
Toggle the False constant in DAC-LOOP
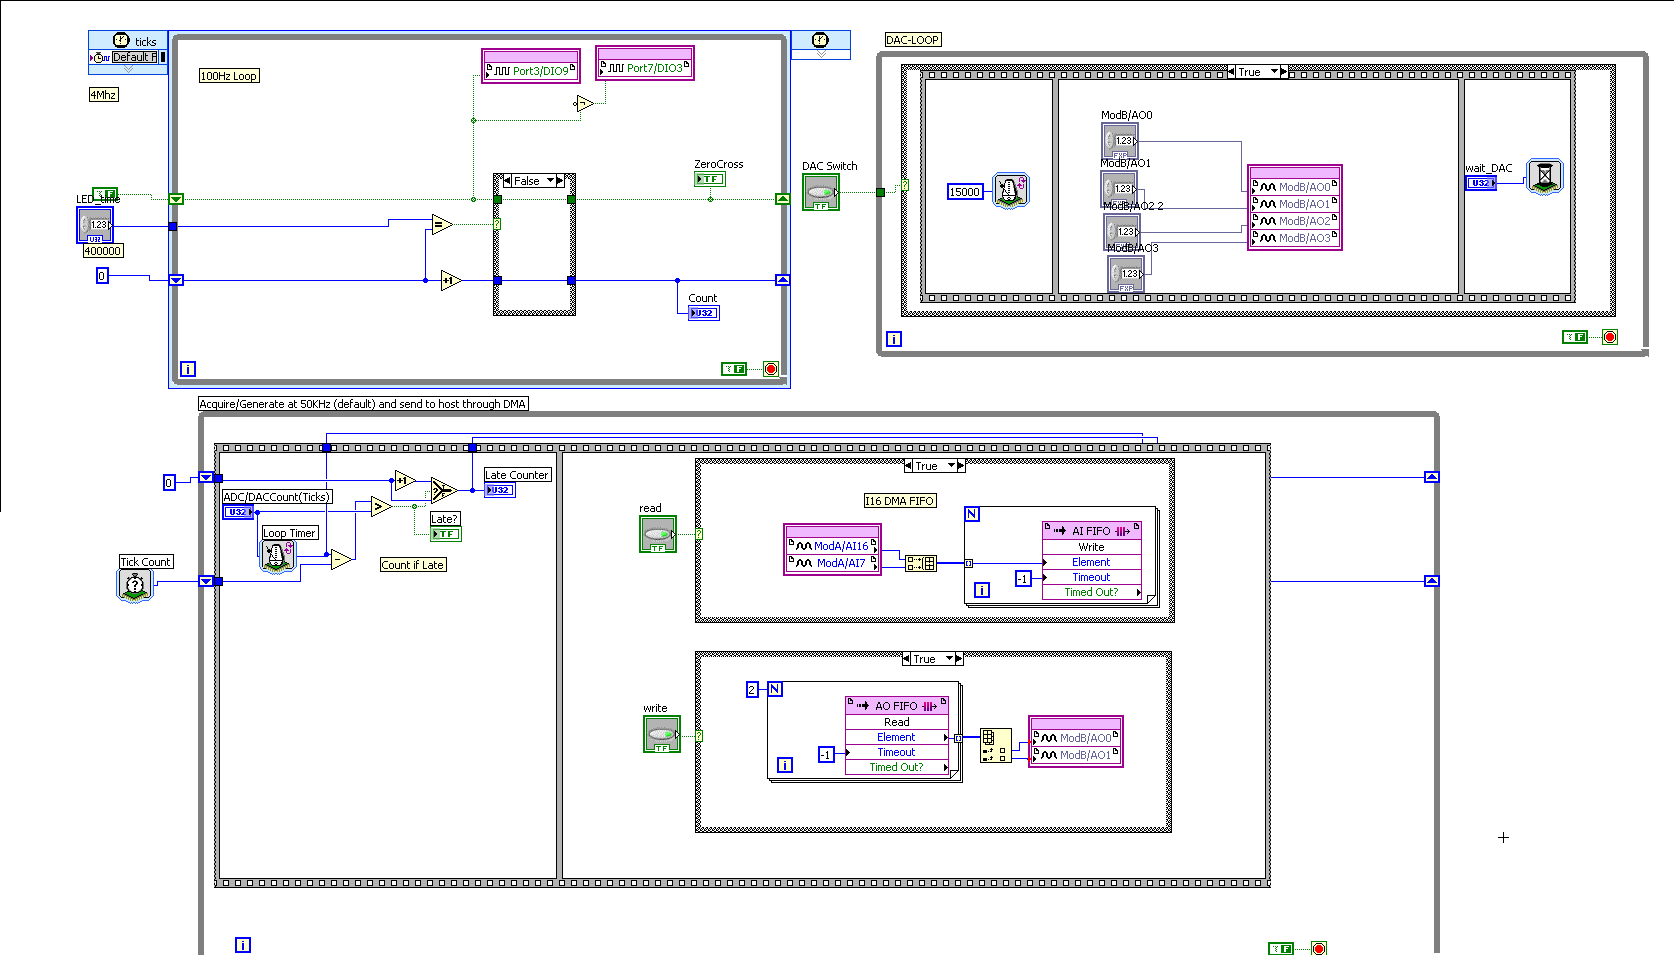click(x=1574, y=337)
